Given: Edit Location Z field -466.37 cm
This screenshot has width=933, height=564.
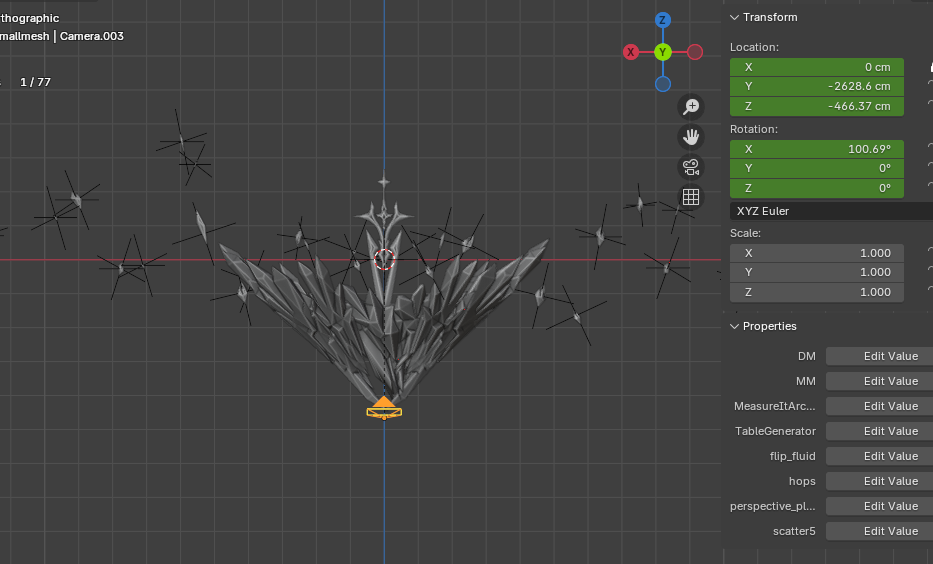Looking at the screenshot, I should point(817,106).
